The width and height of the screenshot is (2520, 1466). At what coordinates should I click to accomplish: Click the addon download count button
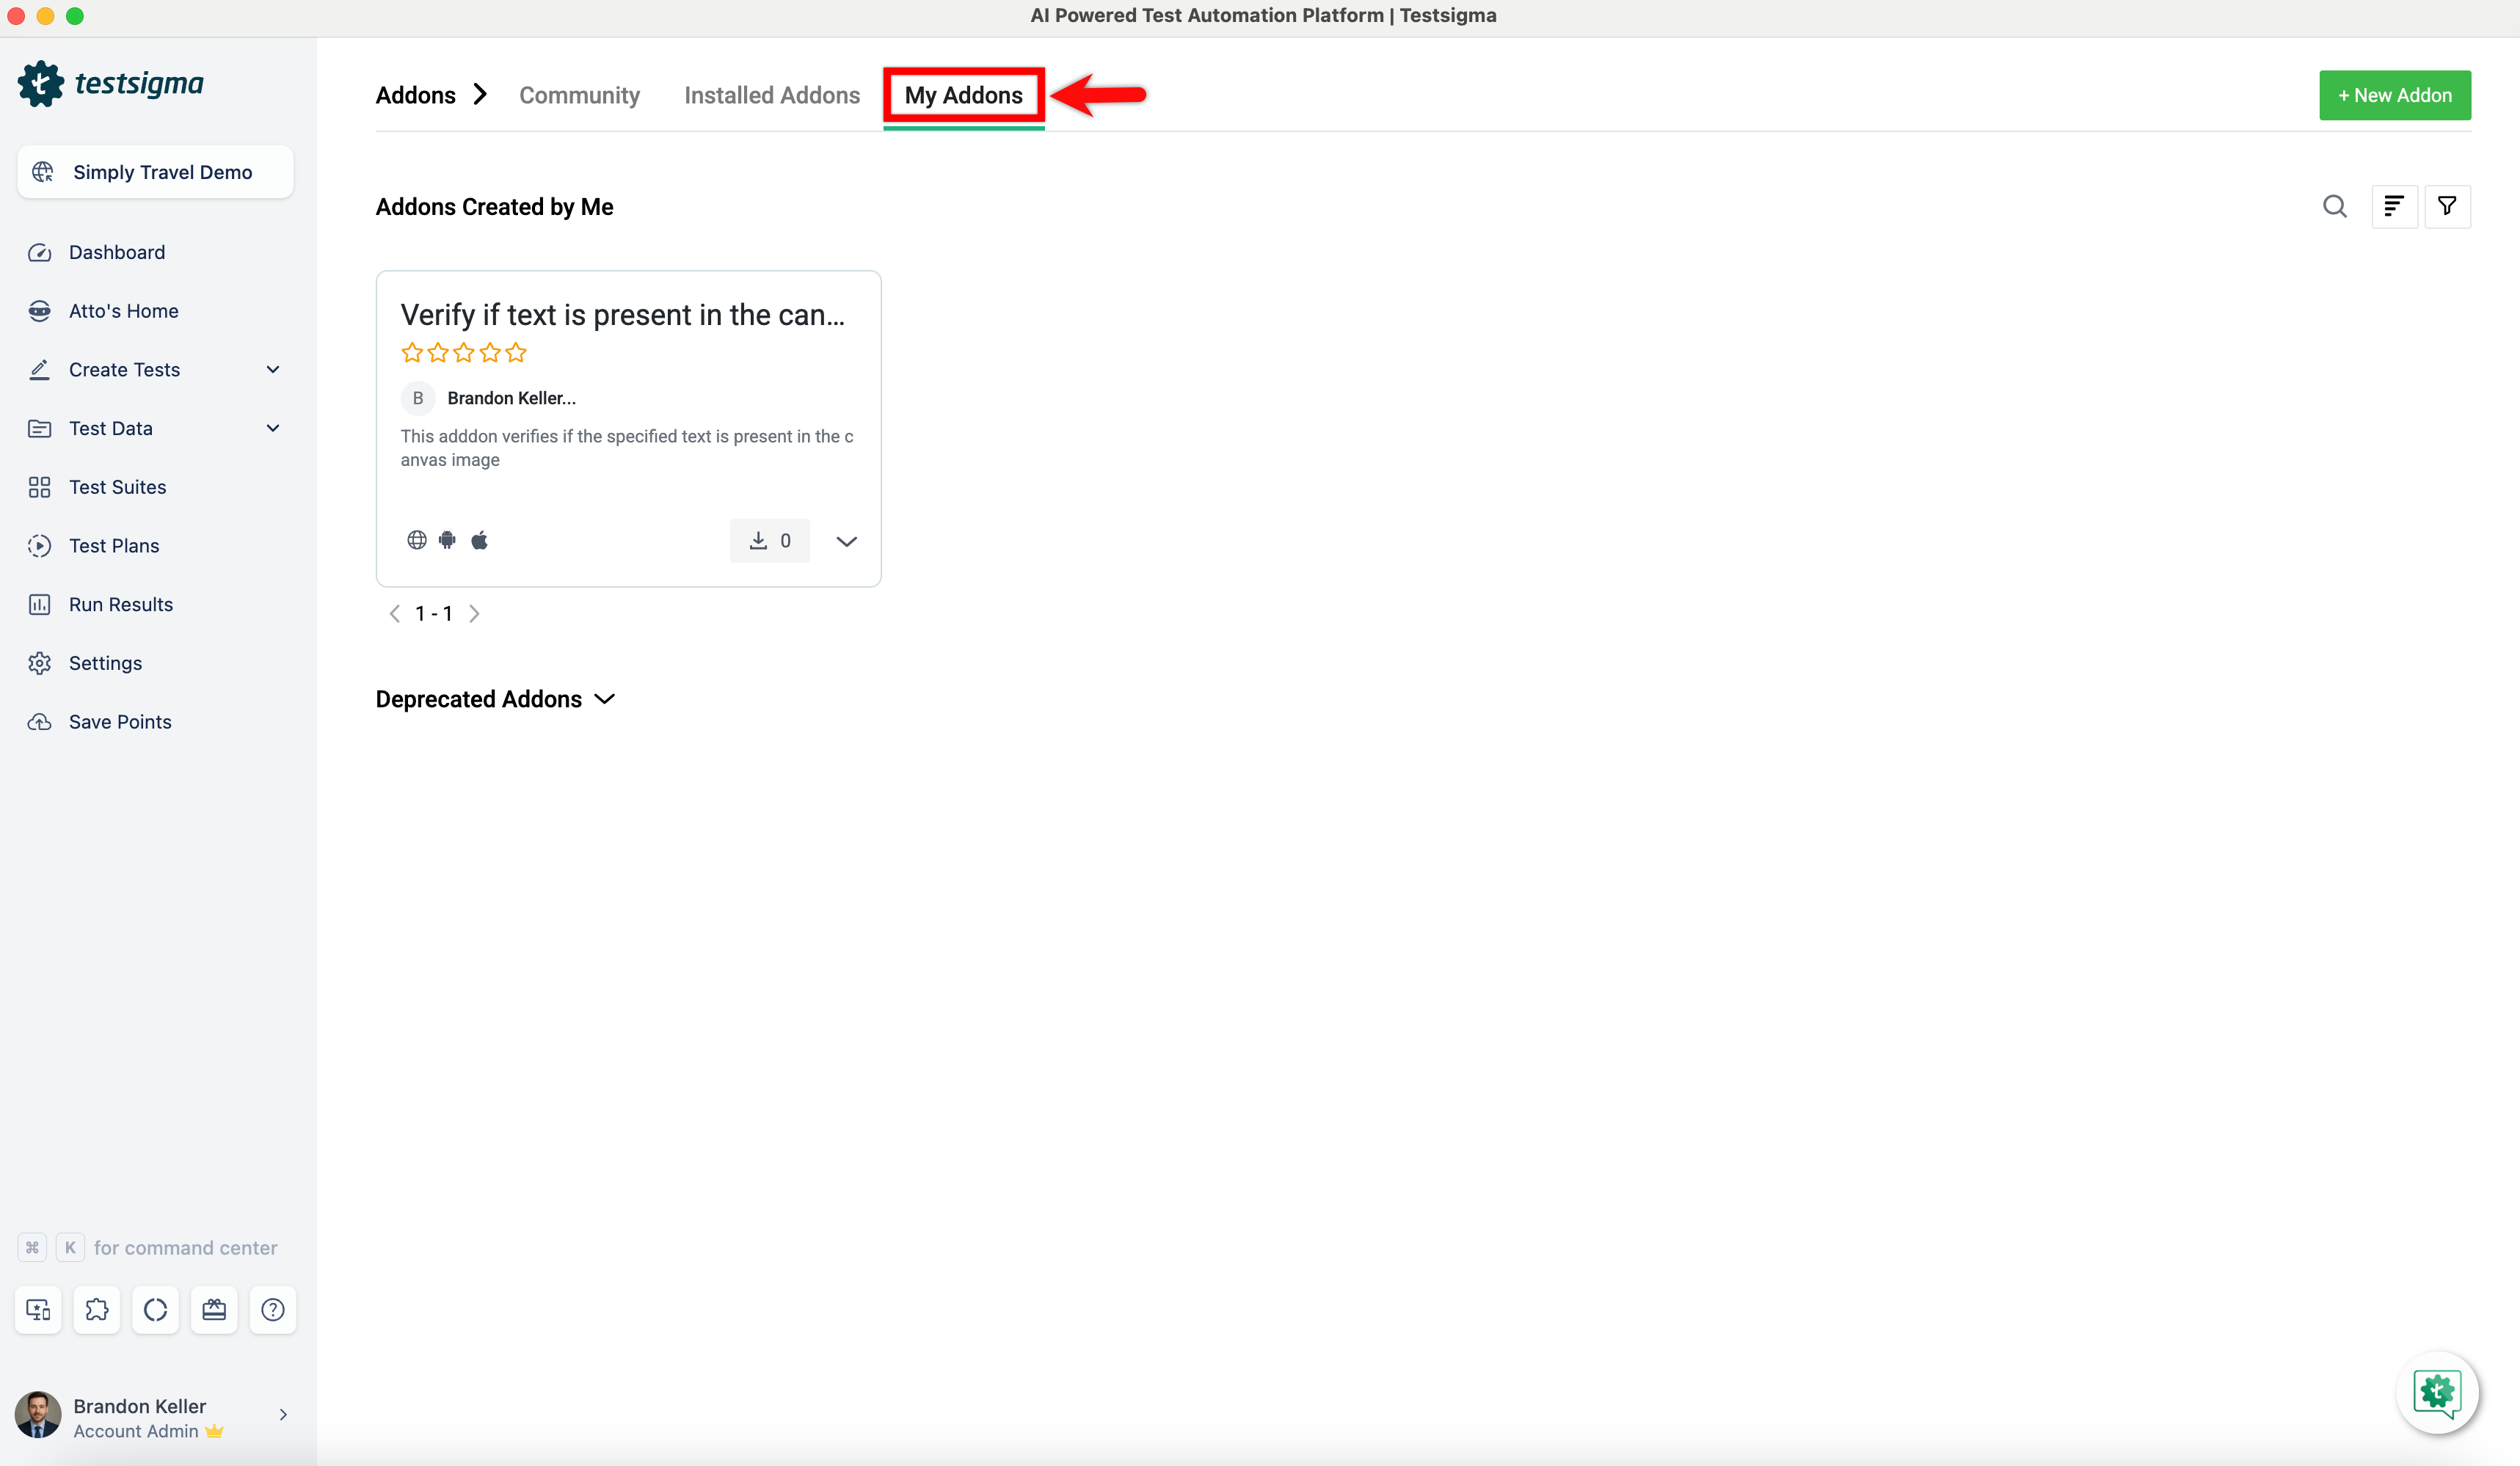[x=769, y=540]
